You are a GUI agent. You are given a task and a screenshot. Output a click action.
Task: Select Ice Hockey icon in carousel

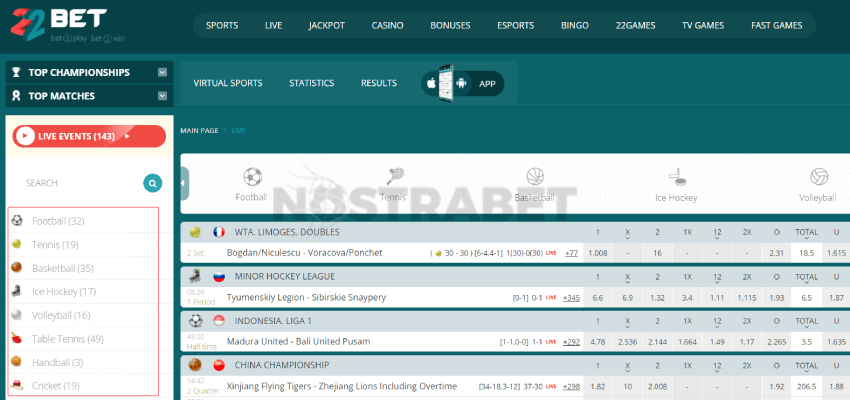click(x=676, y=177)
